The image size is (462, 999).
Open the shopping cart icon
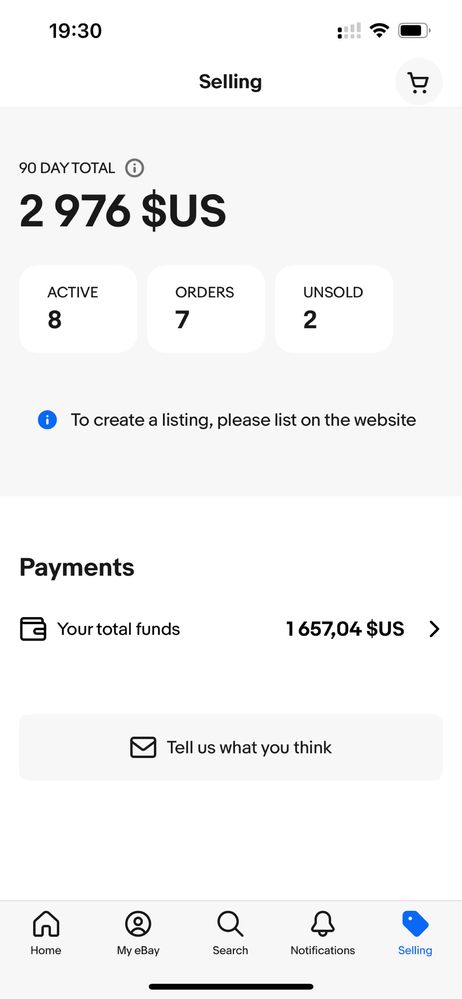pos(419,82)
